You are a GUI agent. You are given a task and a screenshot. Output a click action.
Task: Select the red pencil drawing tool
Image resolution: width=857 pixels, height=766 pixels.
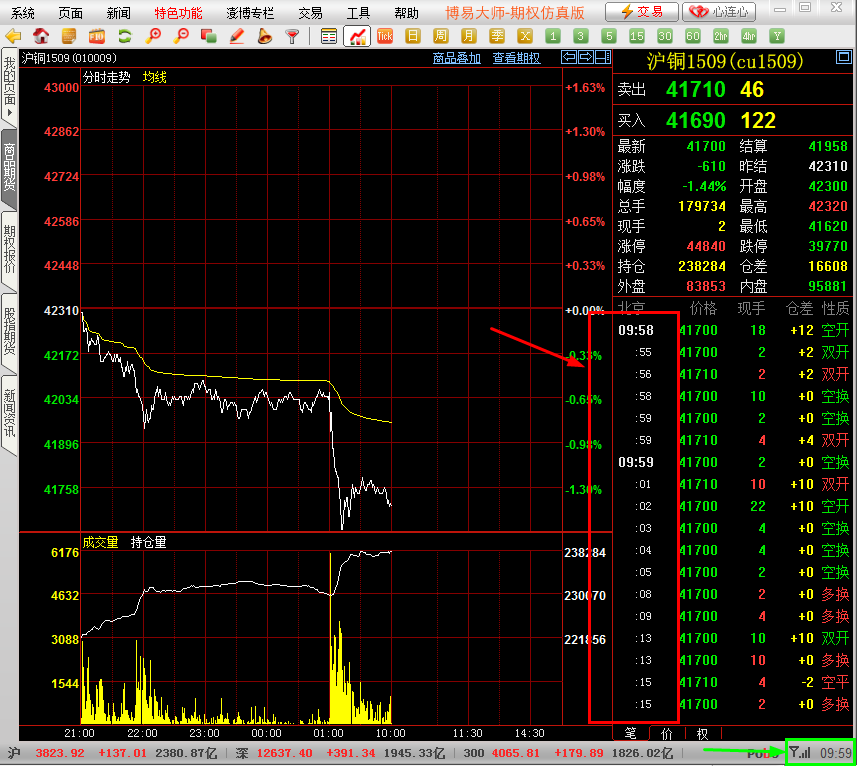pos(237,36)
